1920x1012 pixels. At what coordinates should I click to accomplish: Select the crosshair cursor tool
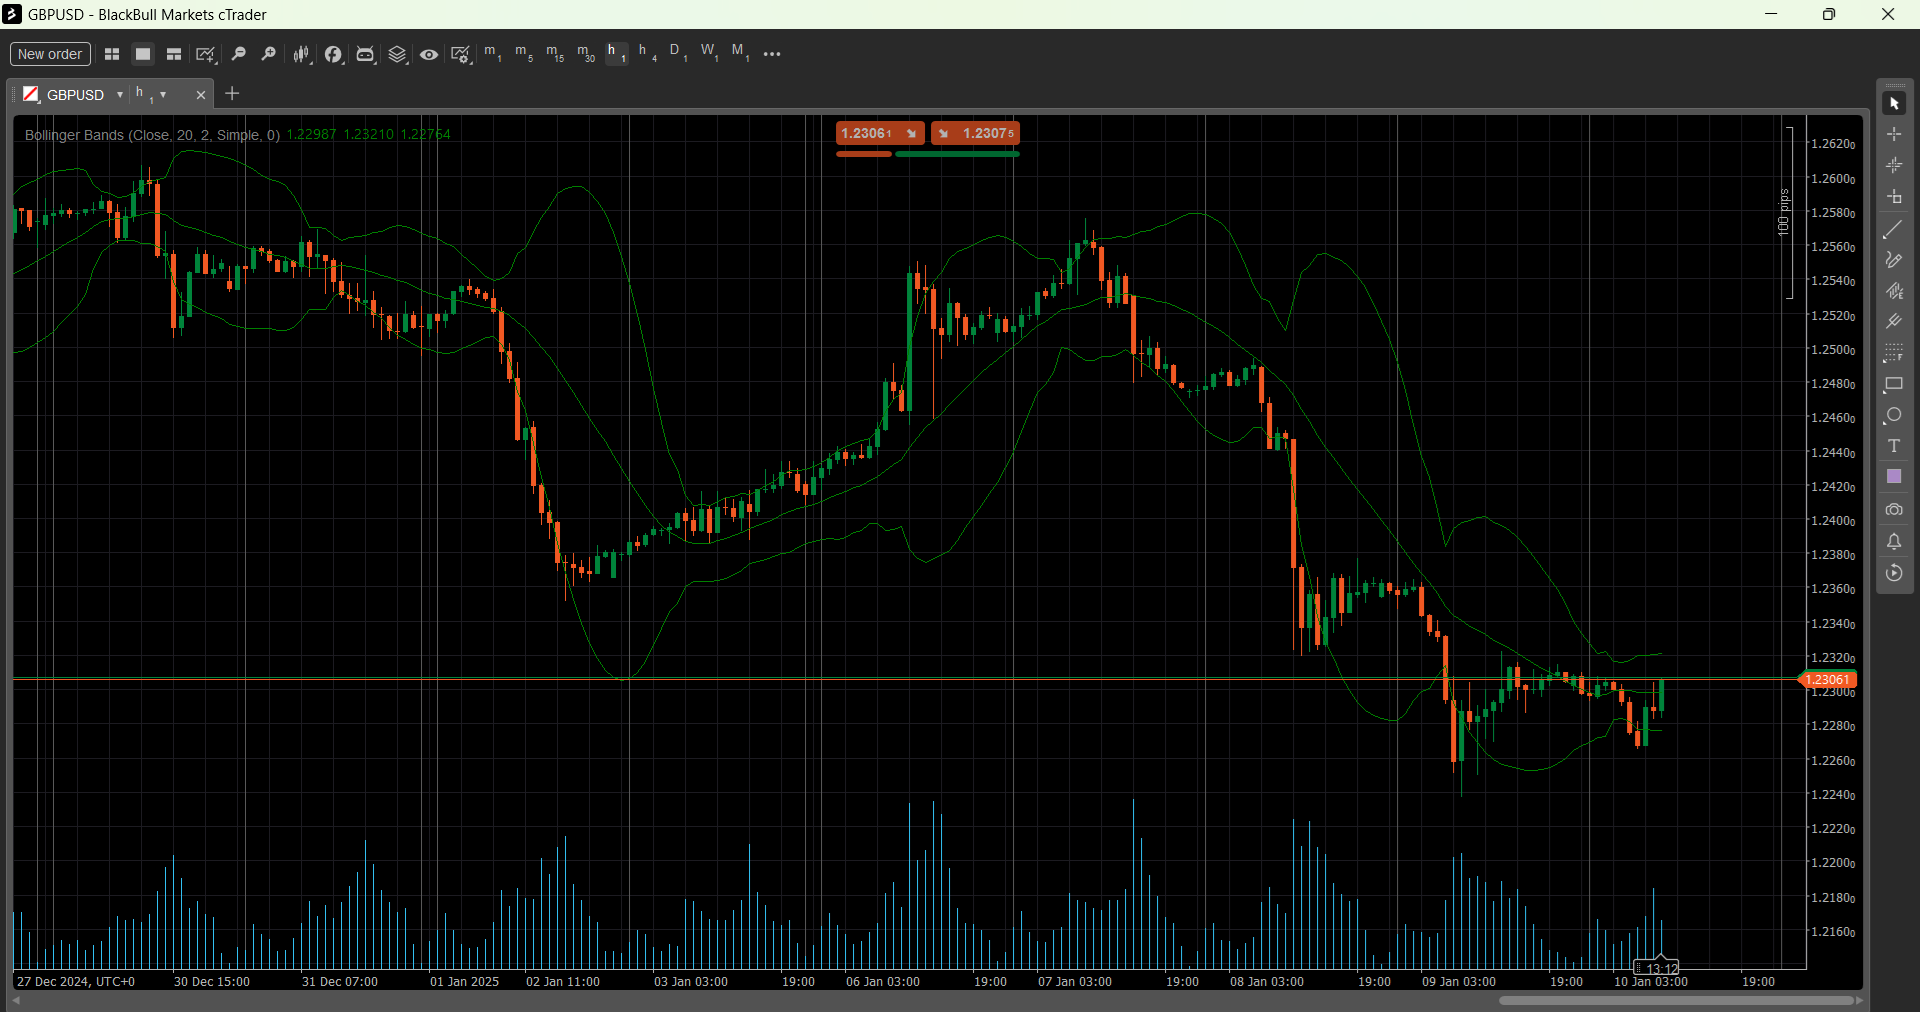[1893, 134]
